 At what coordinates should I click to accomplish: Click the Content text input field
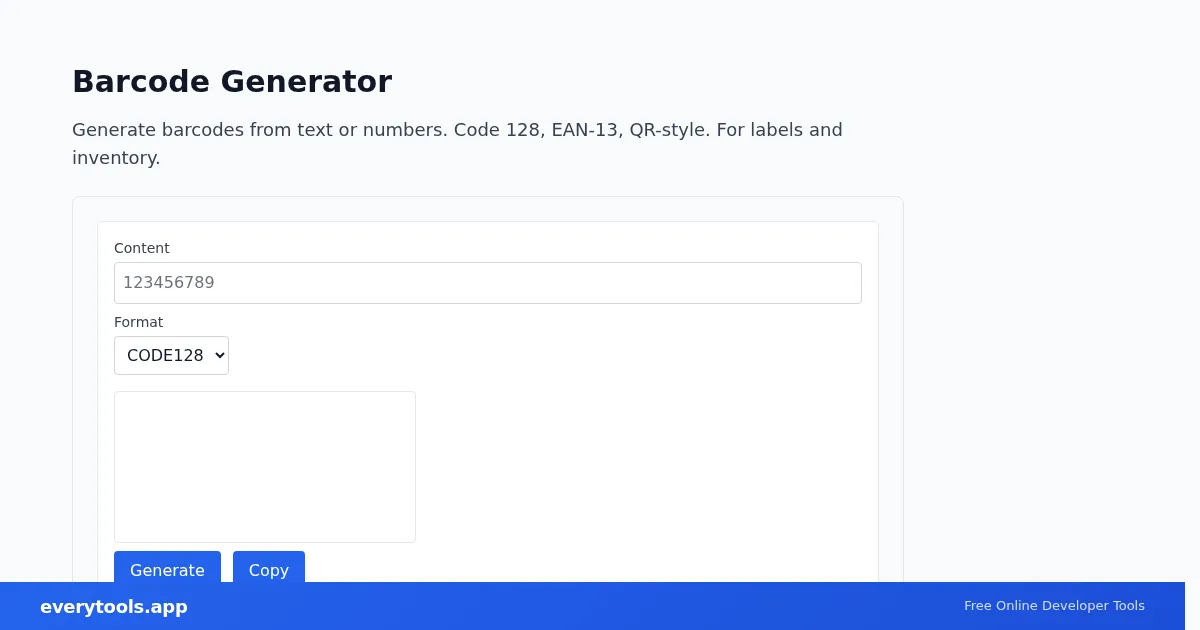pos(487,283)
